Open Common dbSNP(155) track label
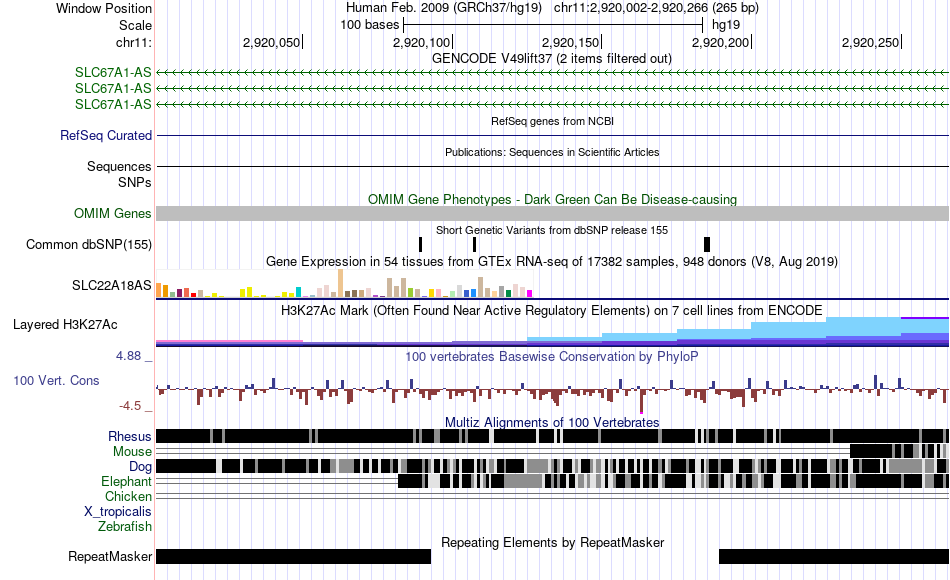The height and width of the screenshot is (580, 950). coord(89,244)
